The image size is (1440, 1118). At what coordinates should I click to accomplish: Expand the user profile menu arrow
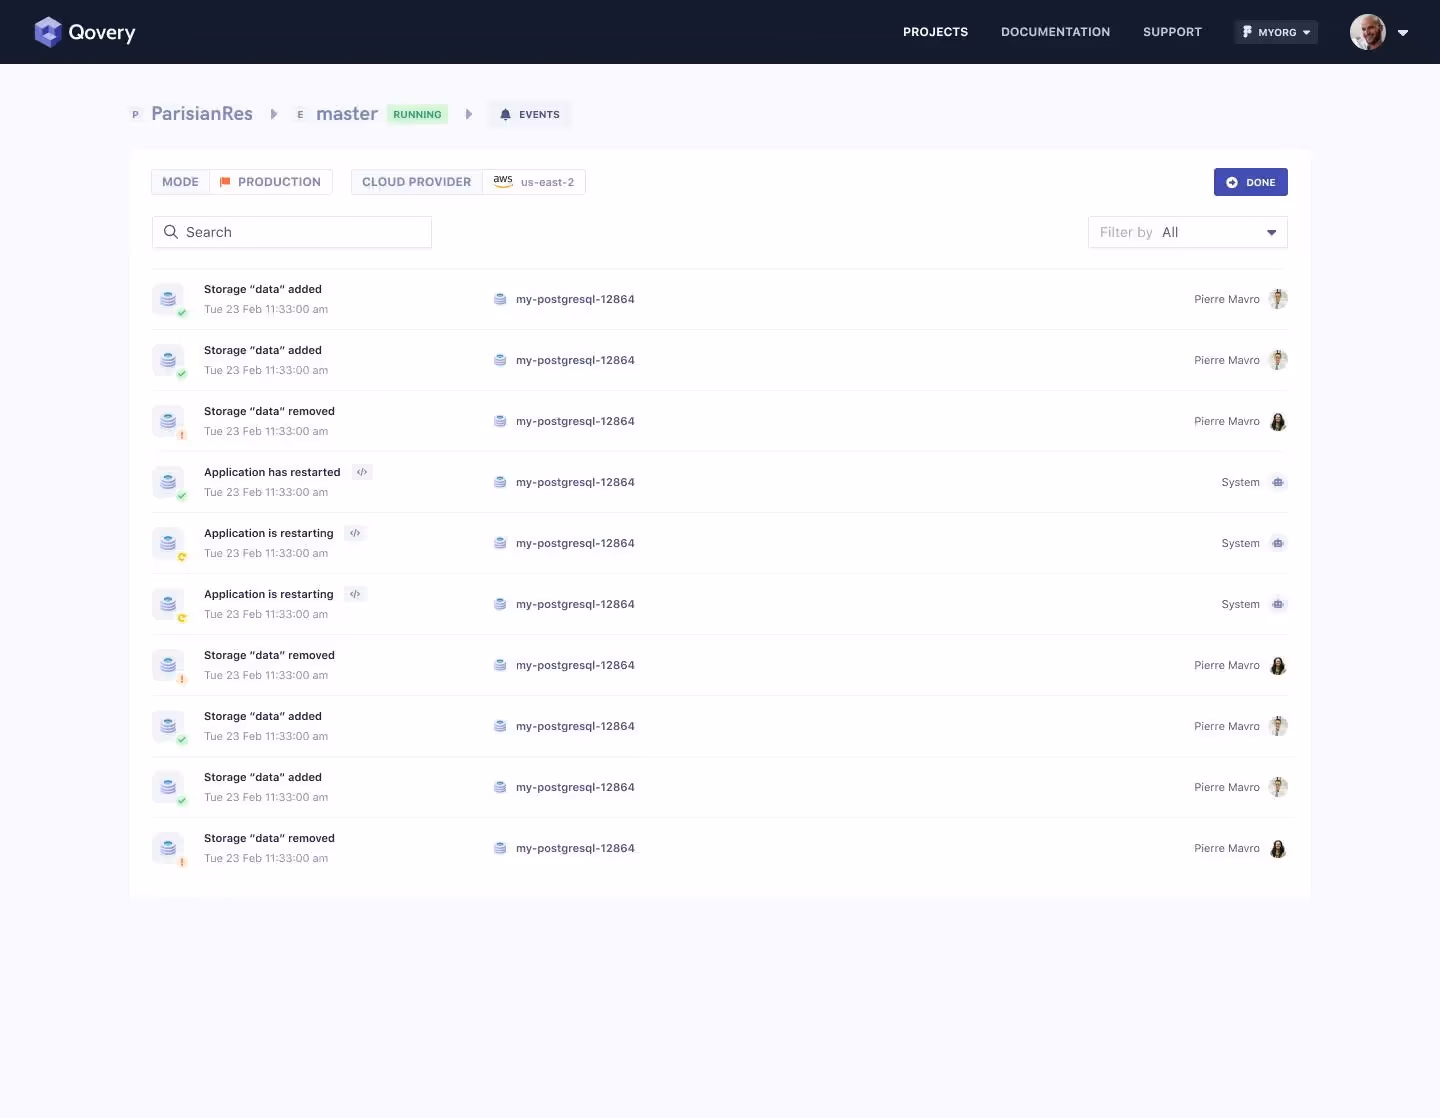[1403, 32]
